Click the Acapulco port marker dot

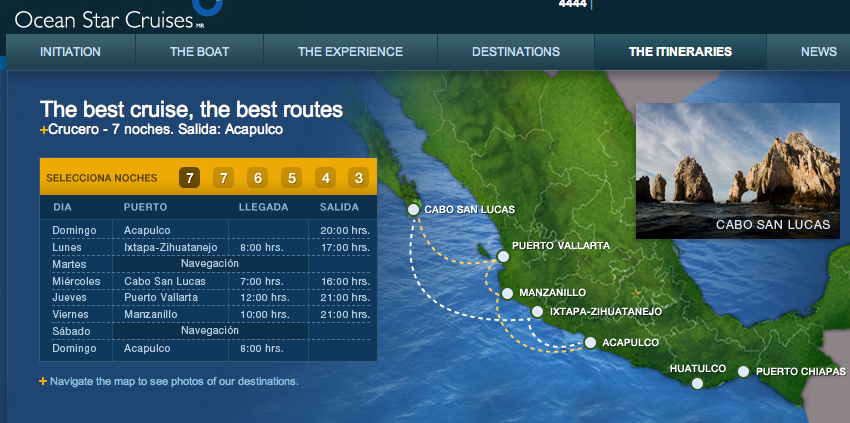(590, 343)
